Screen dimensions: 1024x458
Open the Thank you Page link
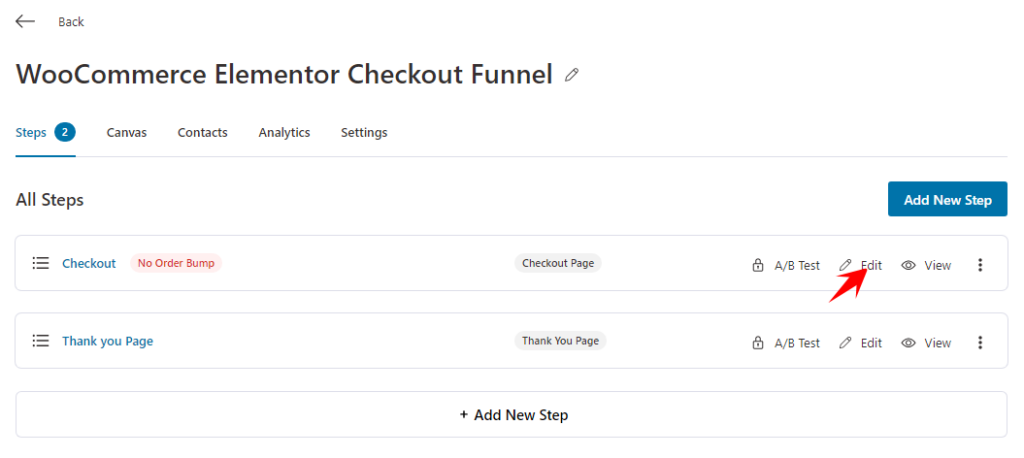coord(108,341)
